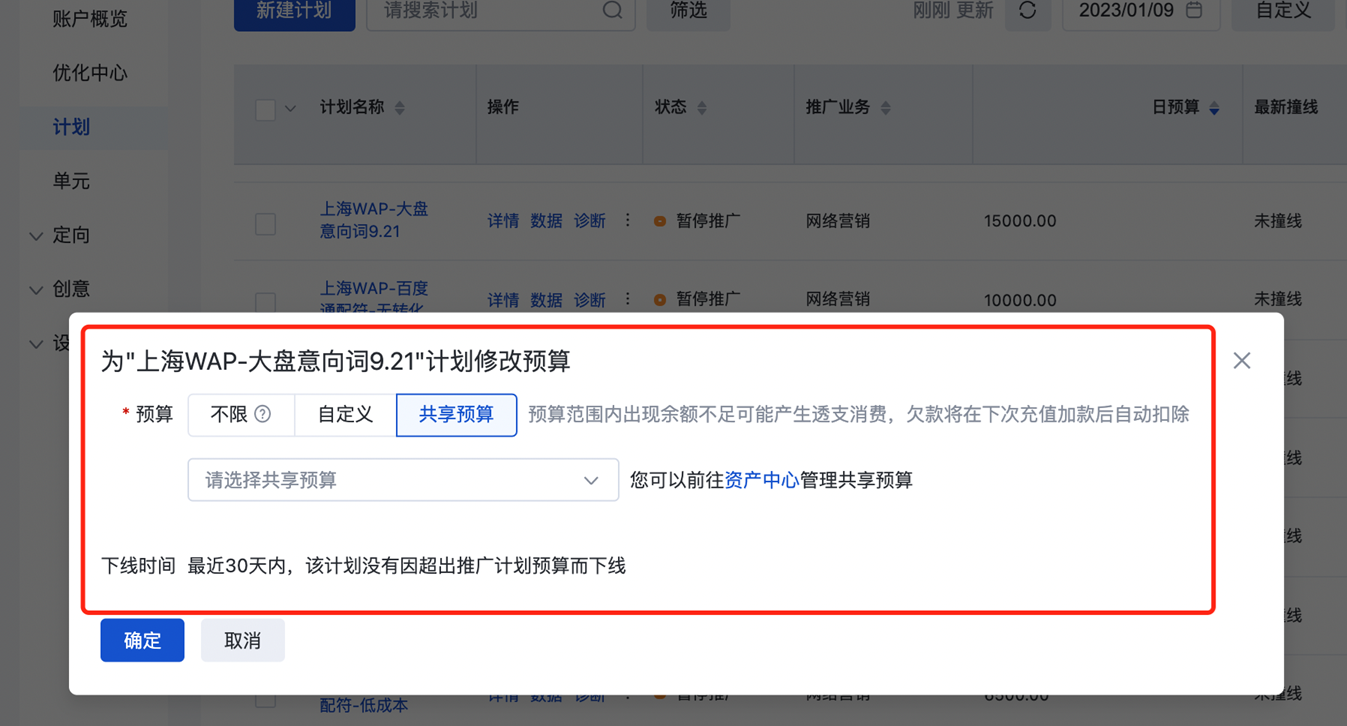This screenshot has height=726, width=1347.
Task: Click the refresh icon beside 刚刚更新
Action: pyautogui.click(x=1027, y=11)
